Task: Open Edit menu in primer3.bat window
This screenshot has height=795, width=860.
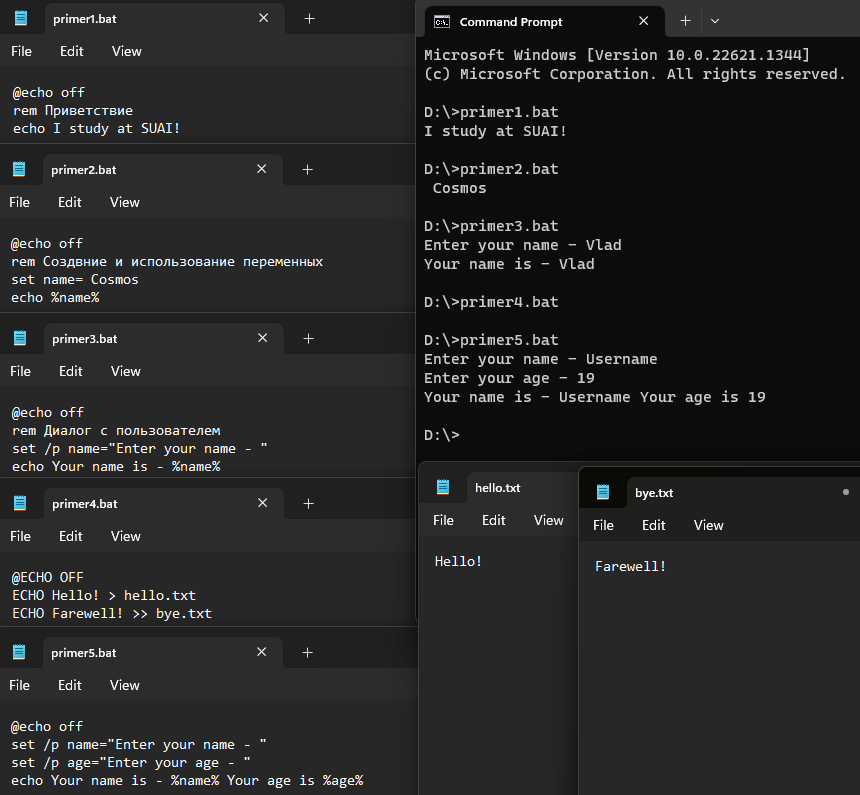Action: click(x=71, y=371)
